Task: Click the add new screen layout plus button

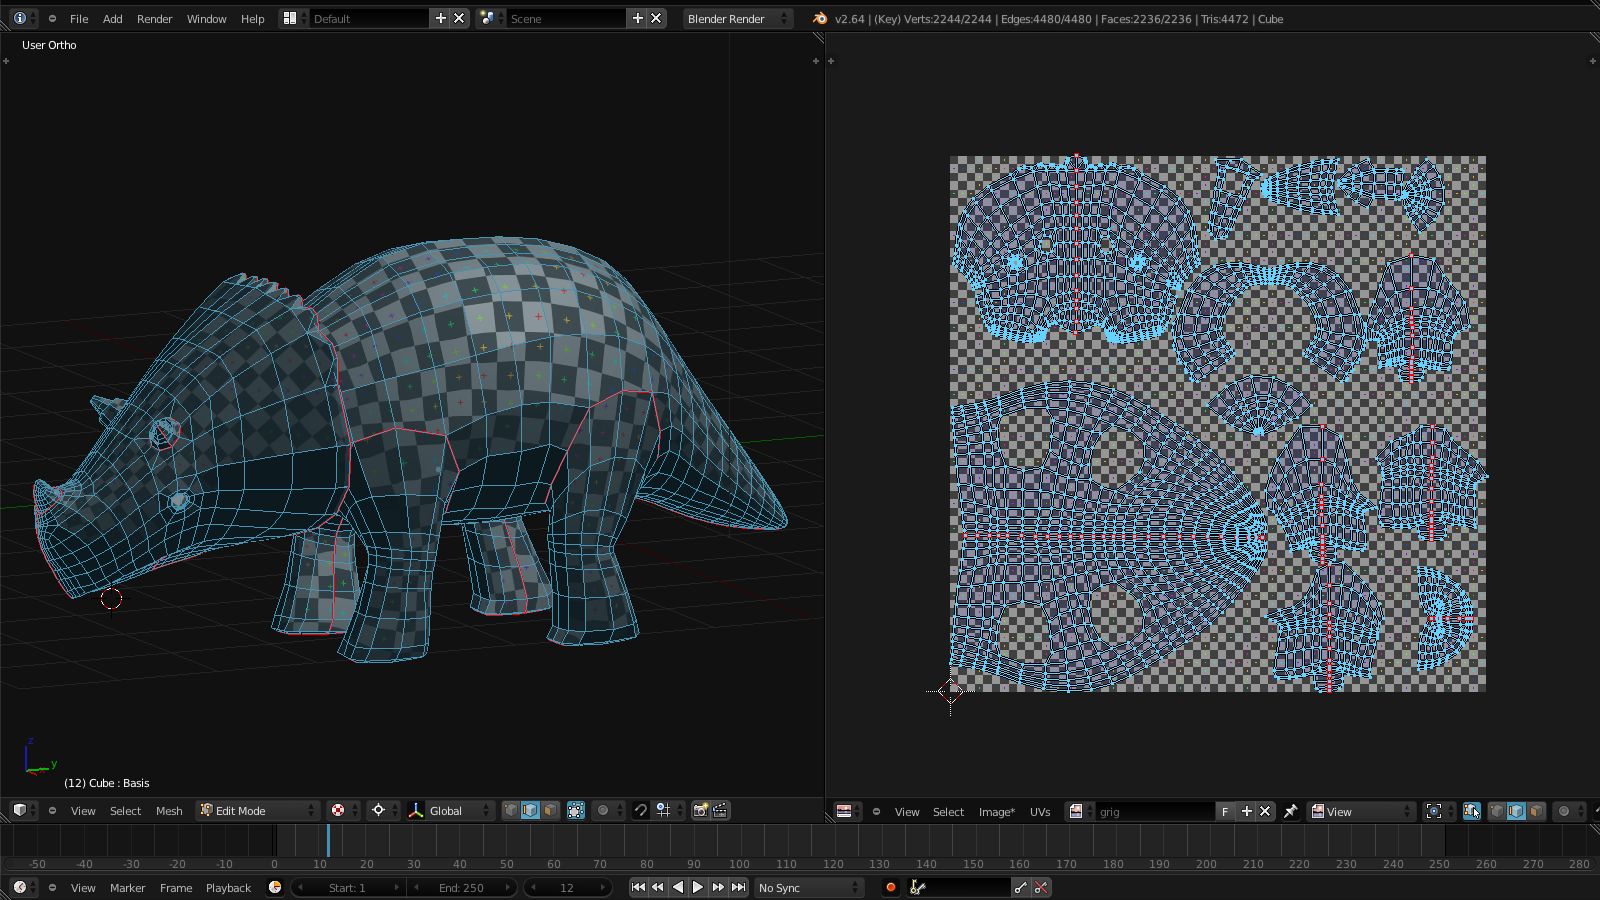Action: coord(440,19)
